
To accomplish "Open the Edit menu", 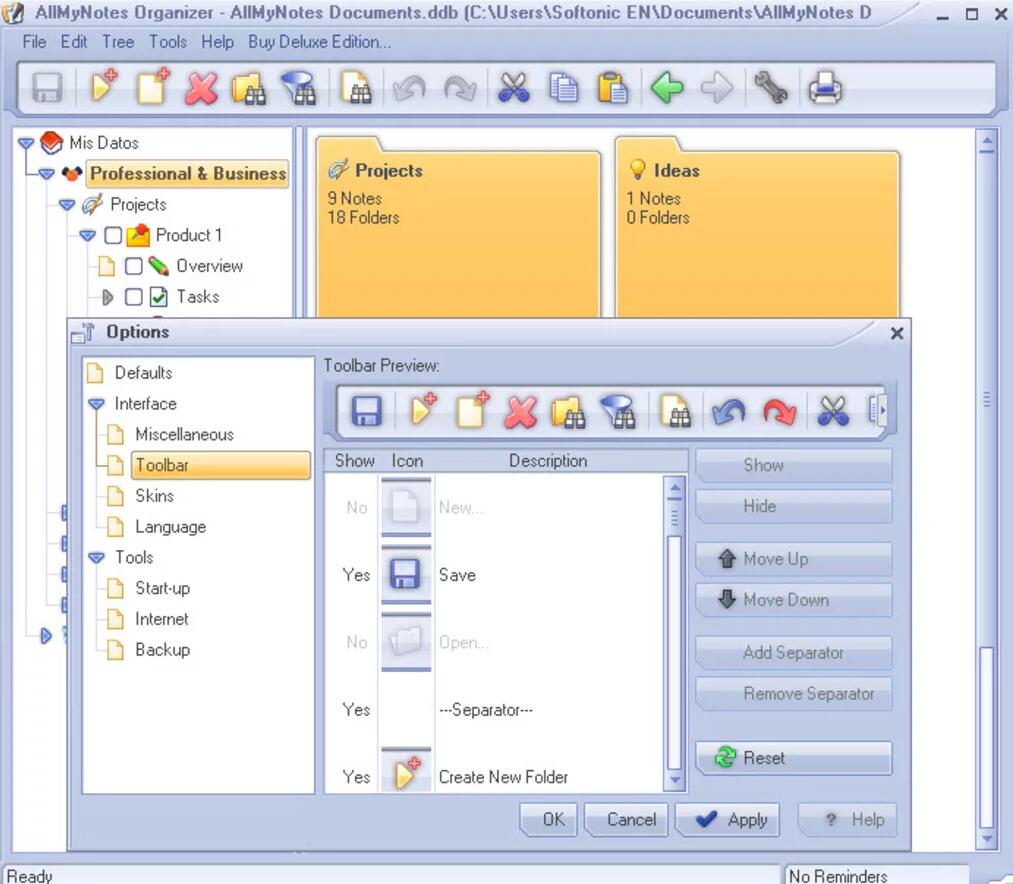I will [74, 42].
